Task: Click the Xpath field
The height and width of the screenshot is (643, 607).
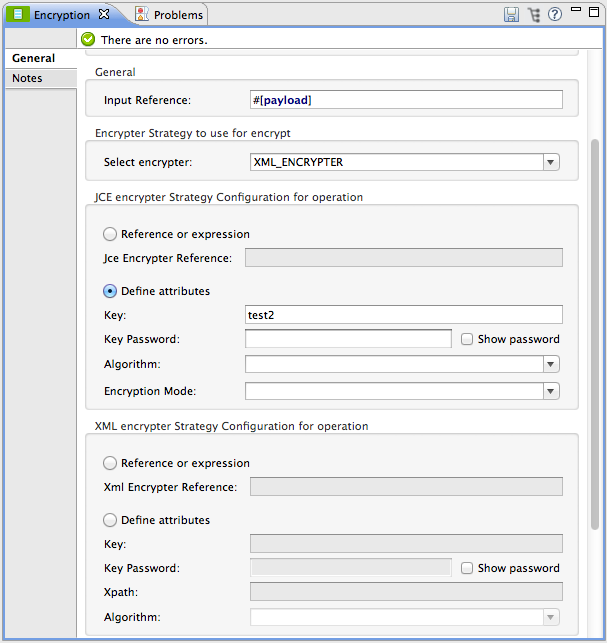Action: [406, 592]
